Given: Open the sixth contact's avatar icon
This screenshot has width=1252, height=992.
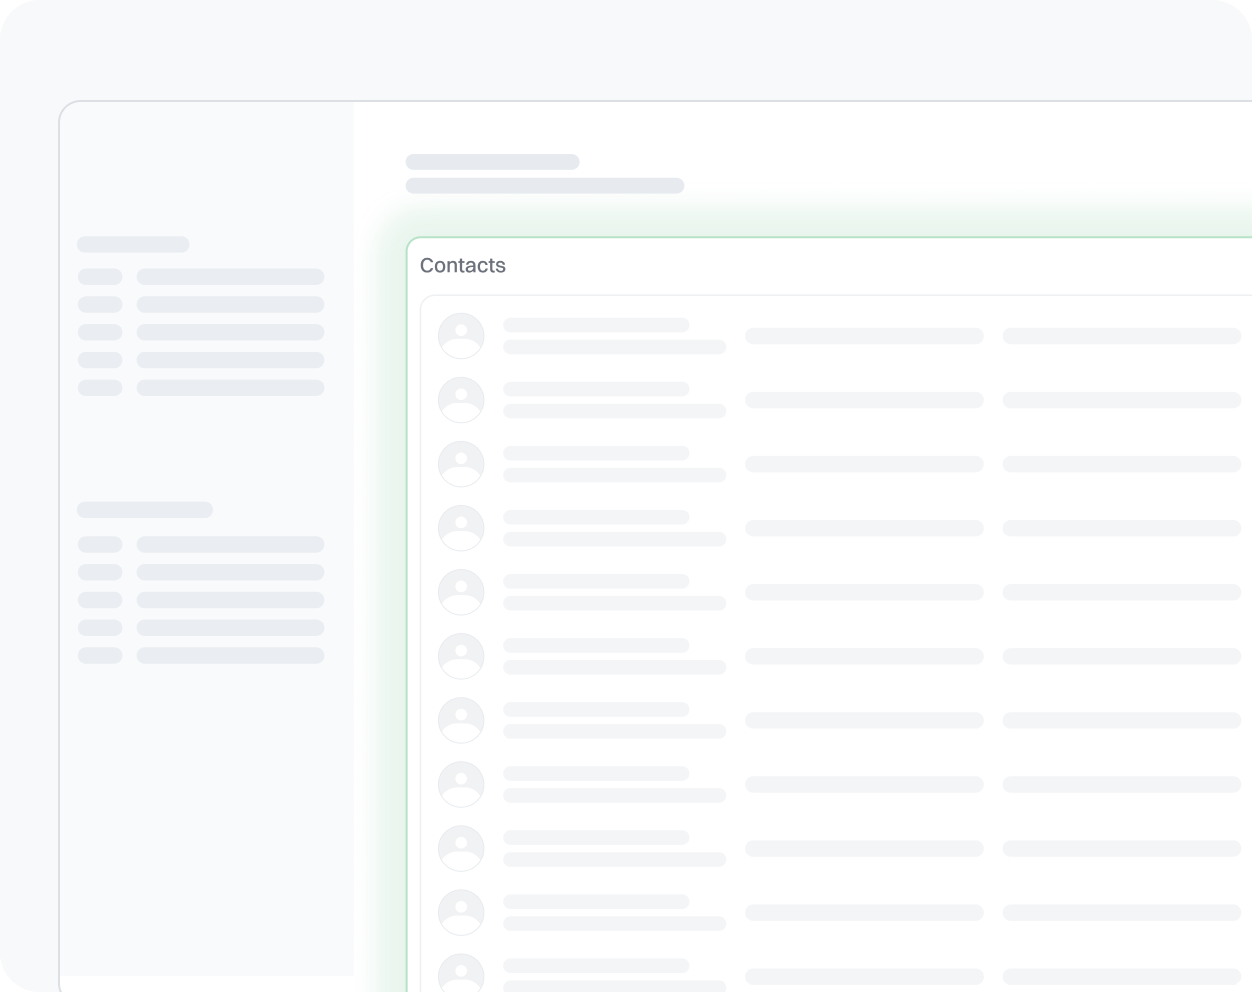Looking at the screenshot, I should 461,656.
